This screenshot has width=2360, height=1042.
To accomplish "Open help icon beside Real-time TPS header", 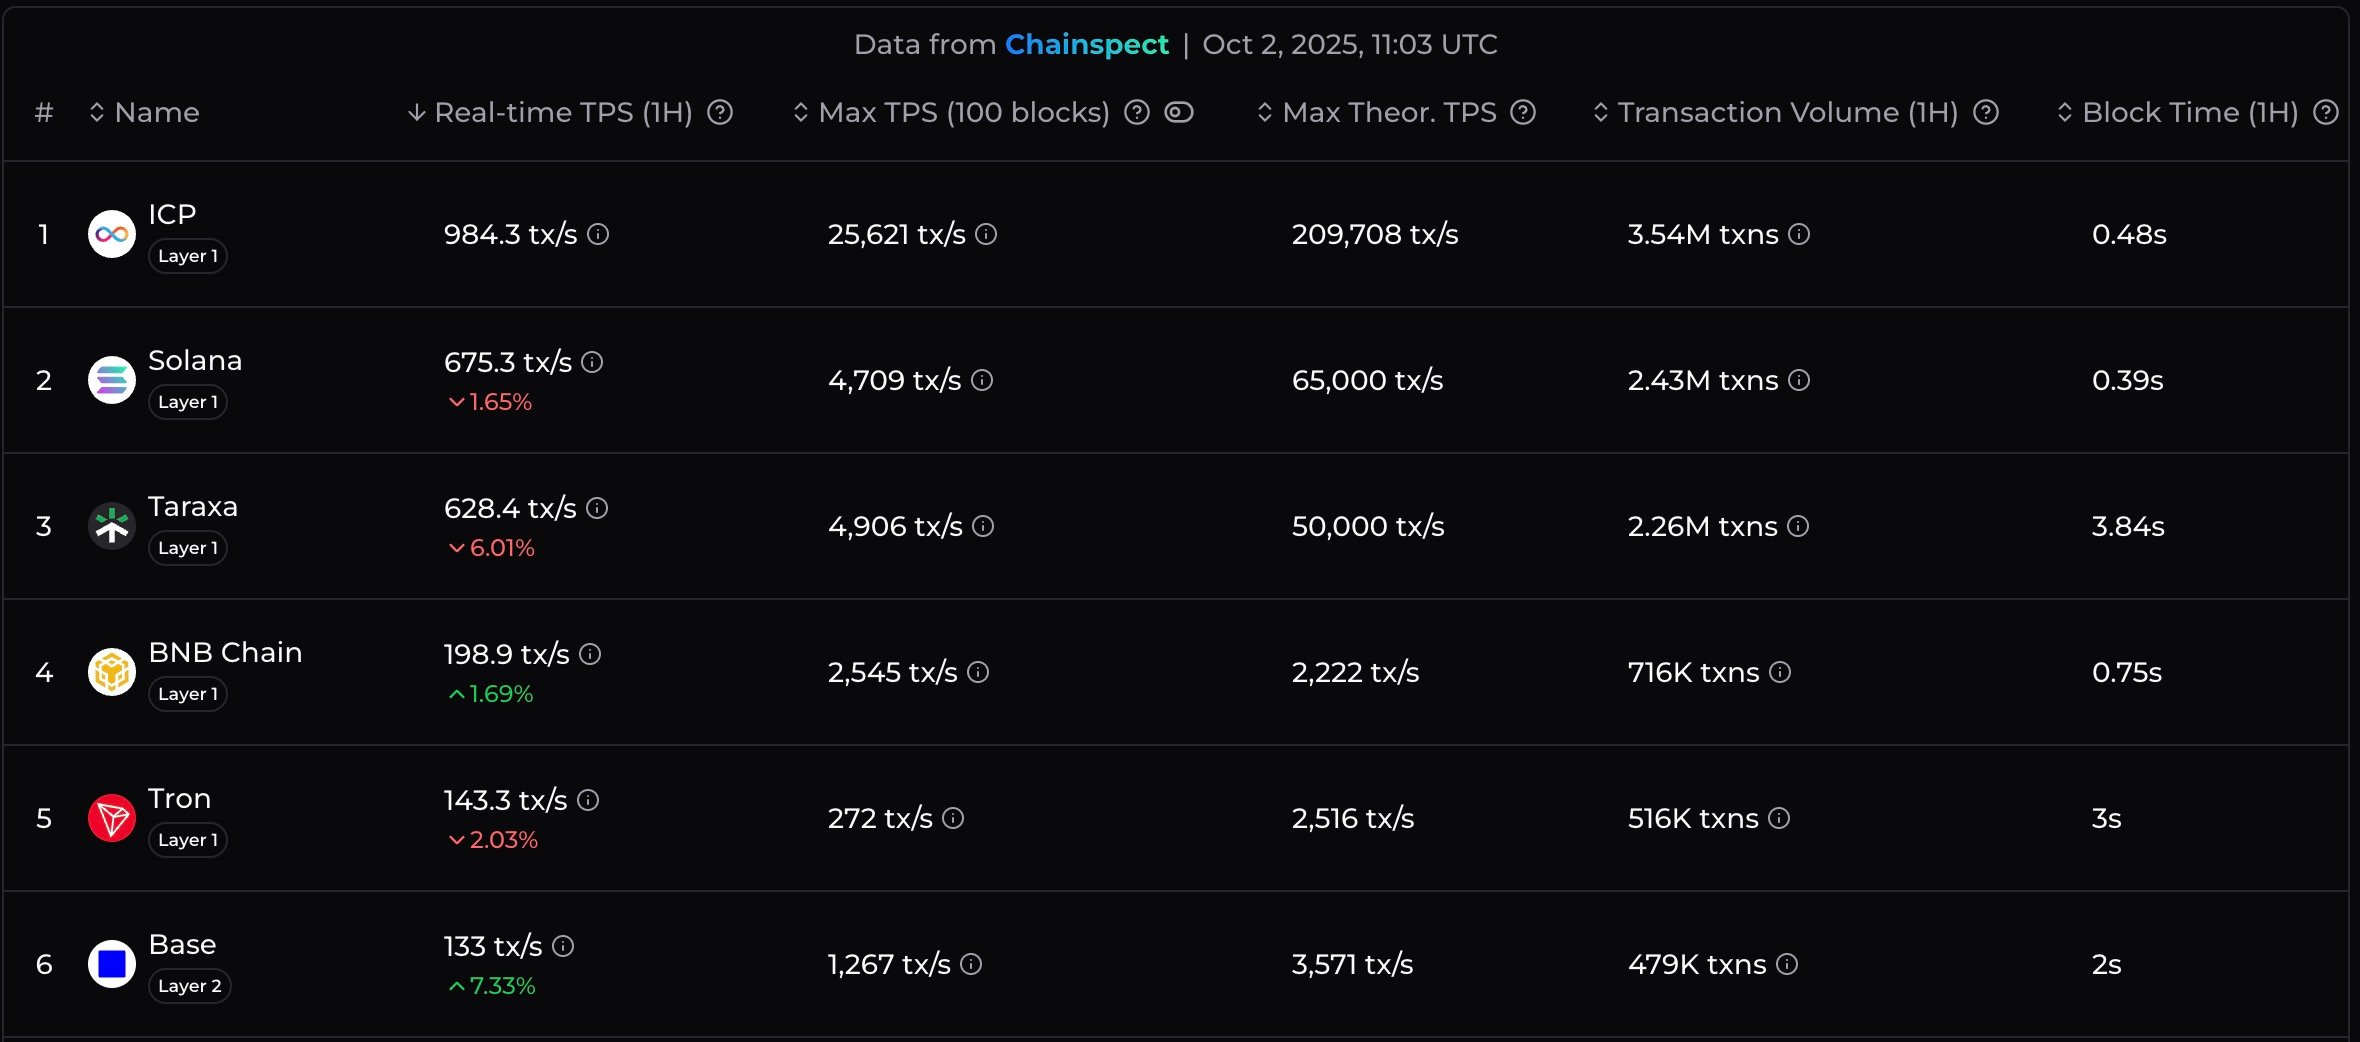I will (x=720, y=112).
